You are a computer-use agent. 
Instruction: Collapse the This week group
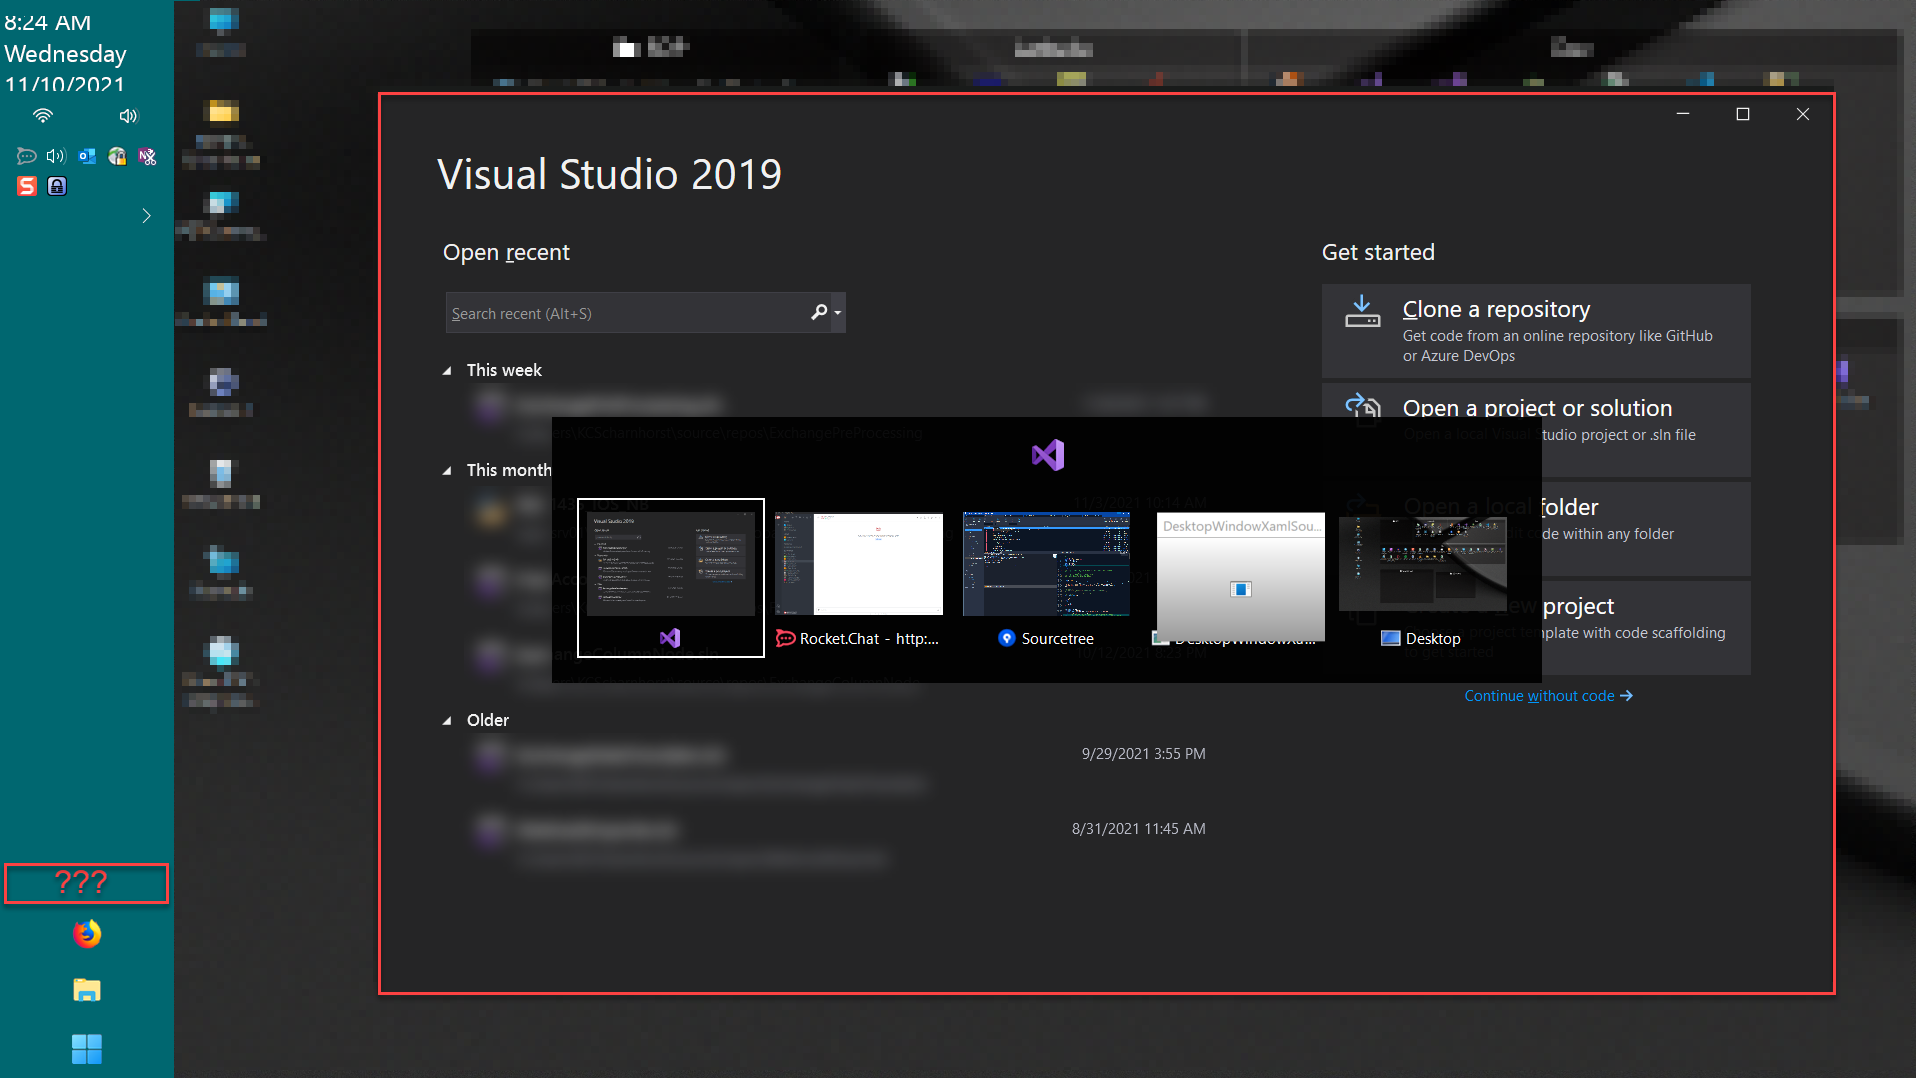tap(447, 371)
